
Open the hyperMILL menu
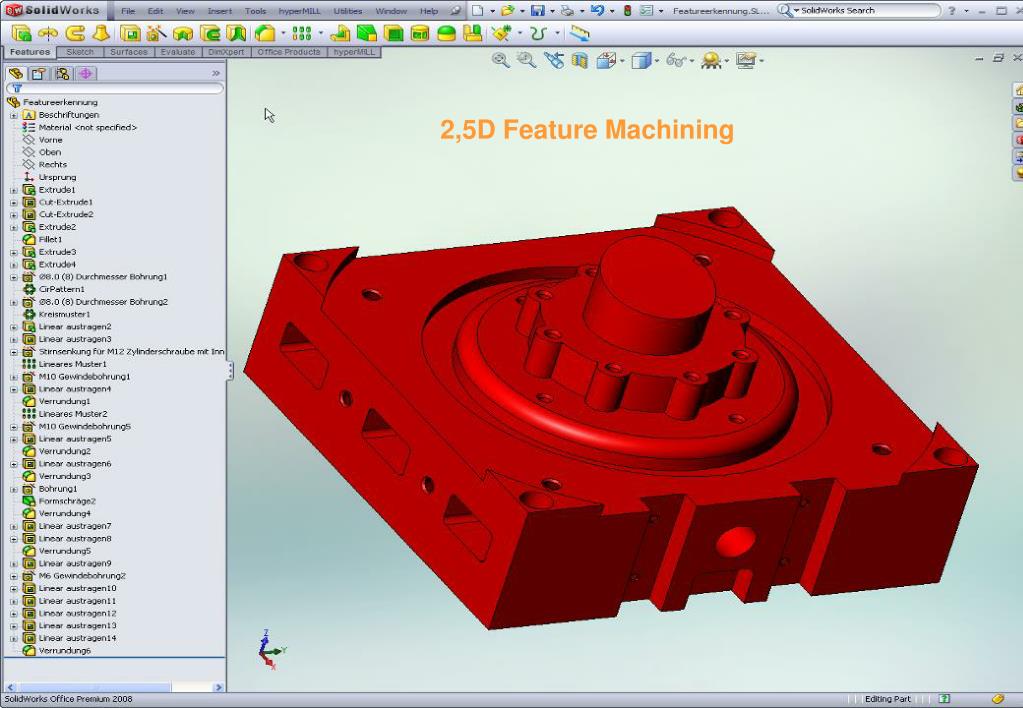(x=299, y=11)
